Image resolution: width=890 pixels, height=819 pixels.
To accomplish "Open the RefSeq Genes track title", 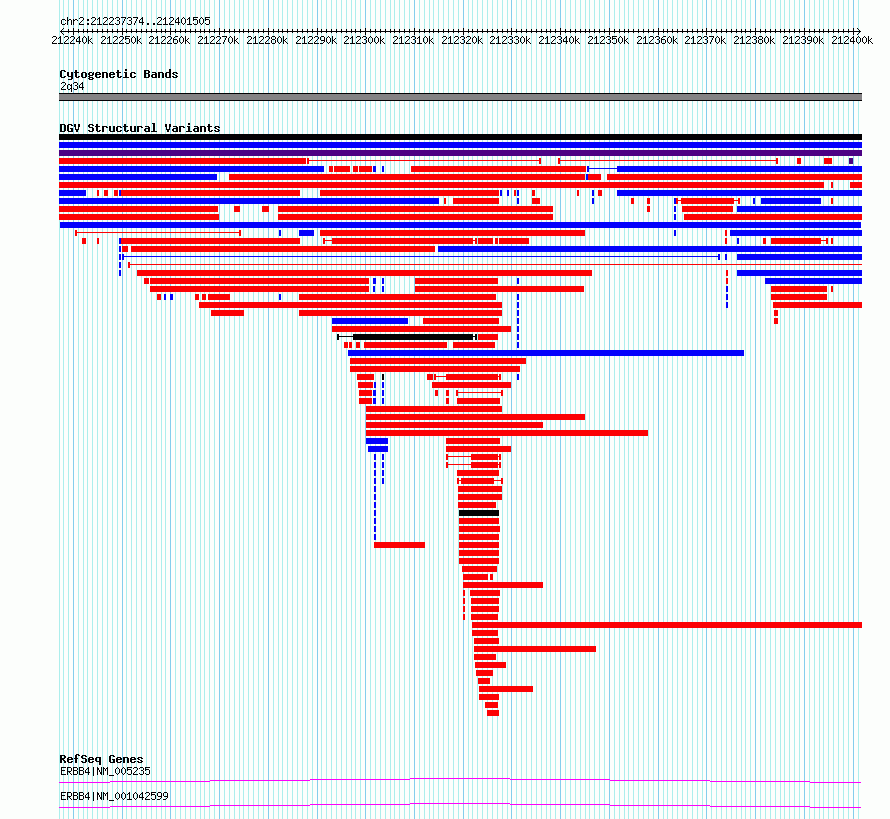I will (x=101, y=759).
